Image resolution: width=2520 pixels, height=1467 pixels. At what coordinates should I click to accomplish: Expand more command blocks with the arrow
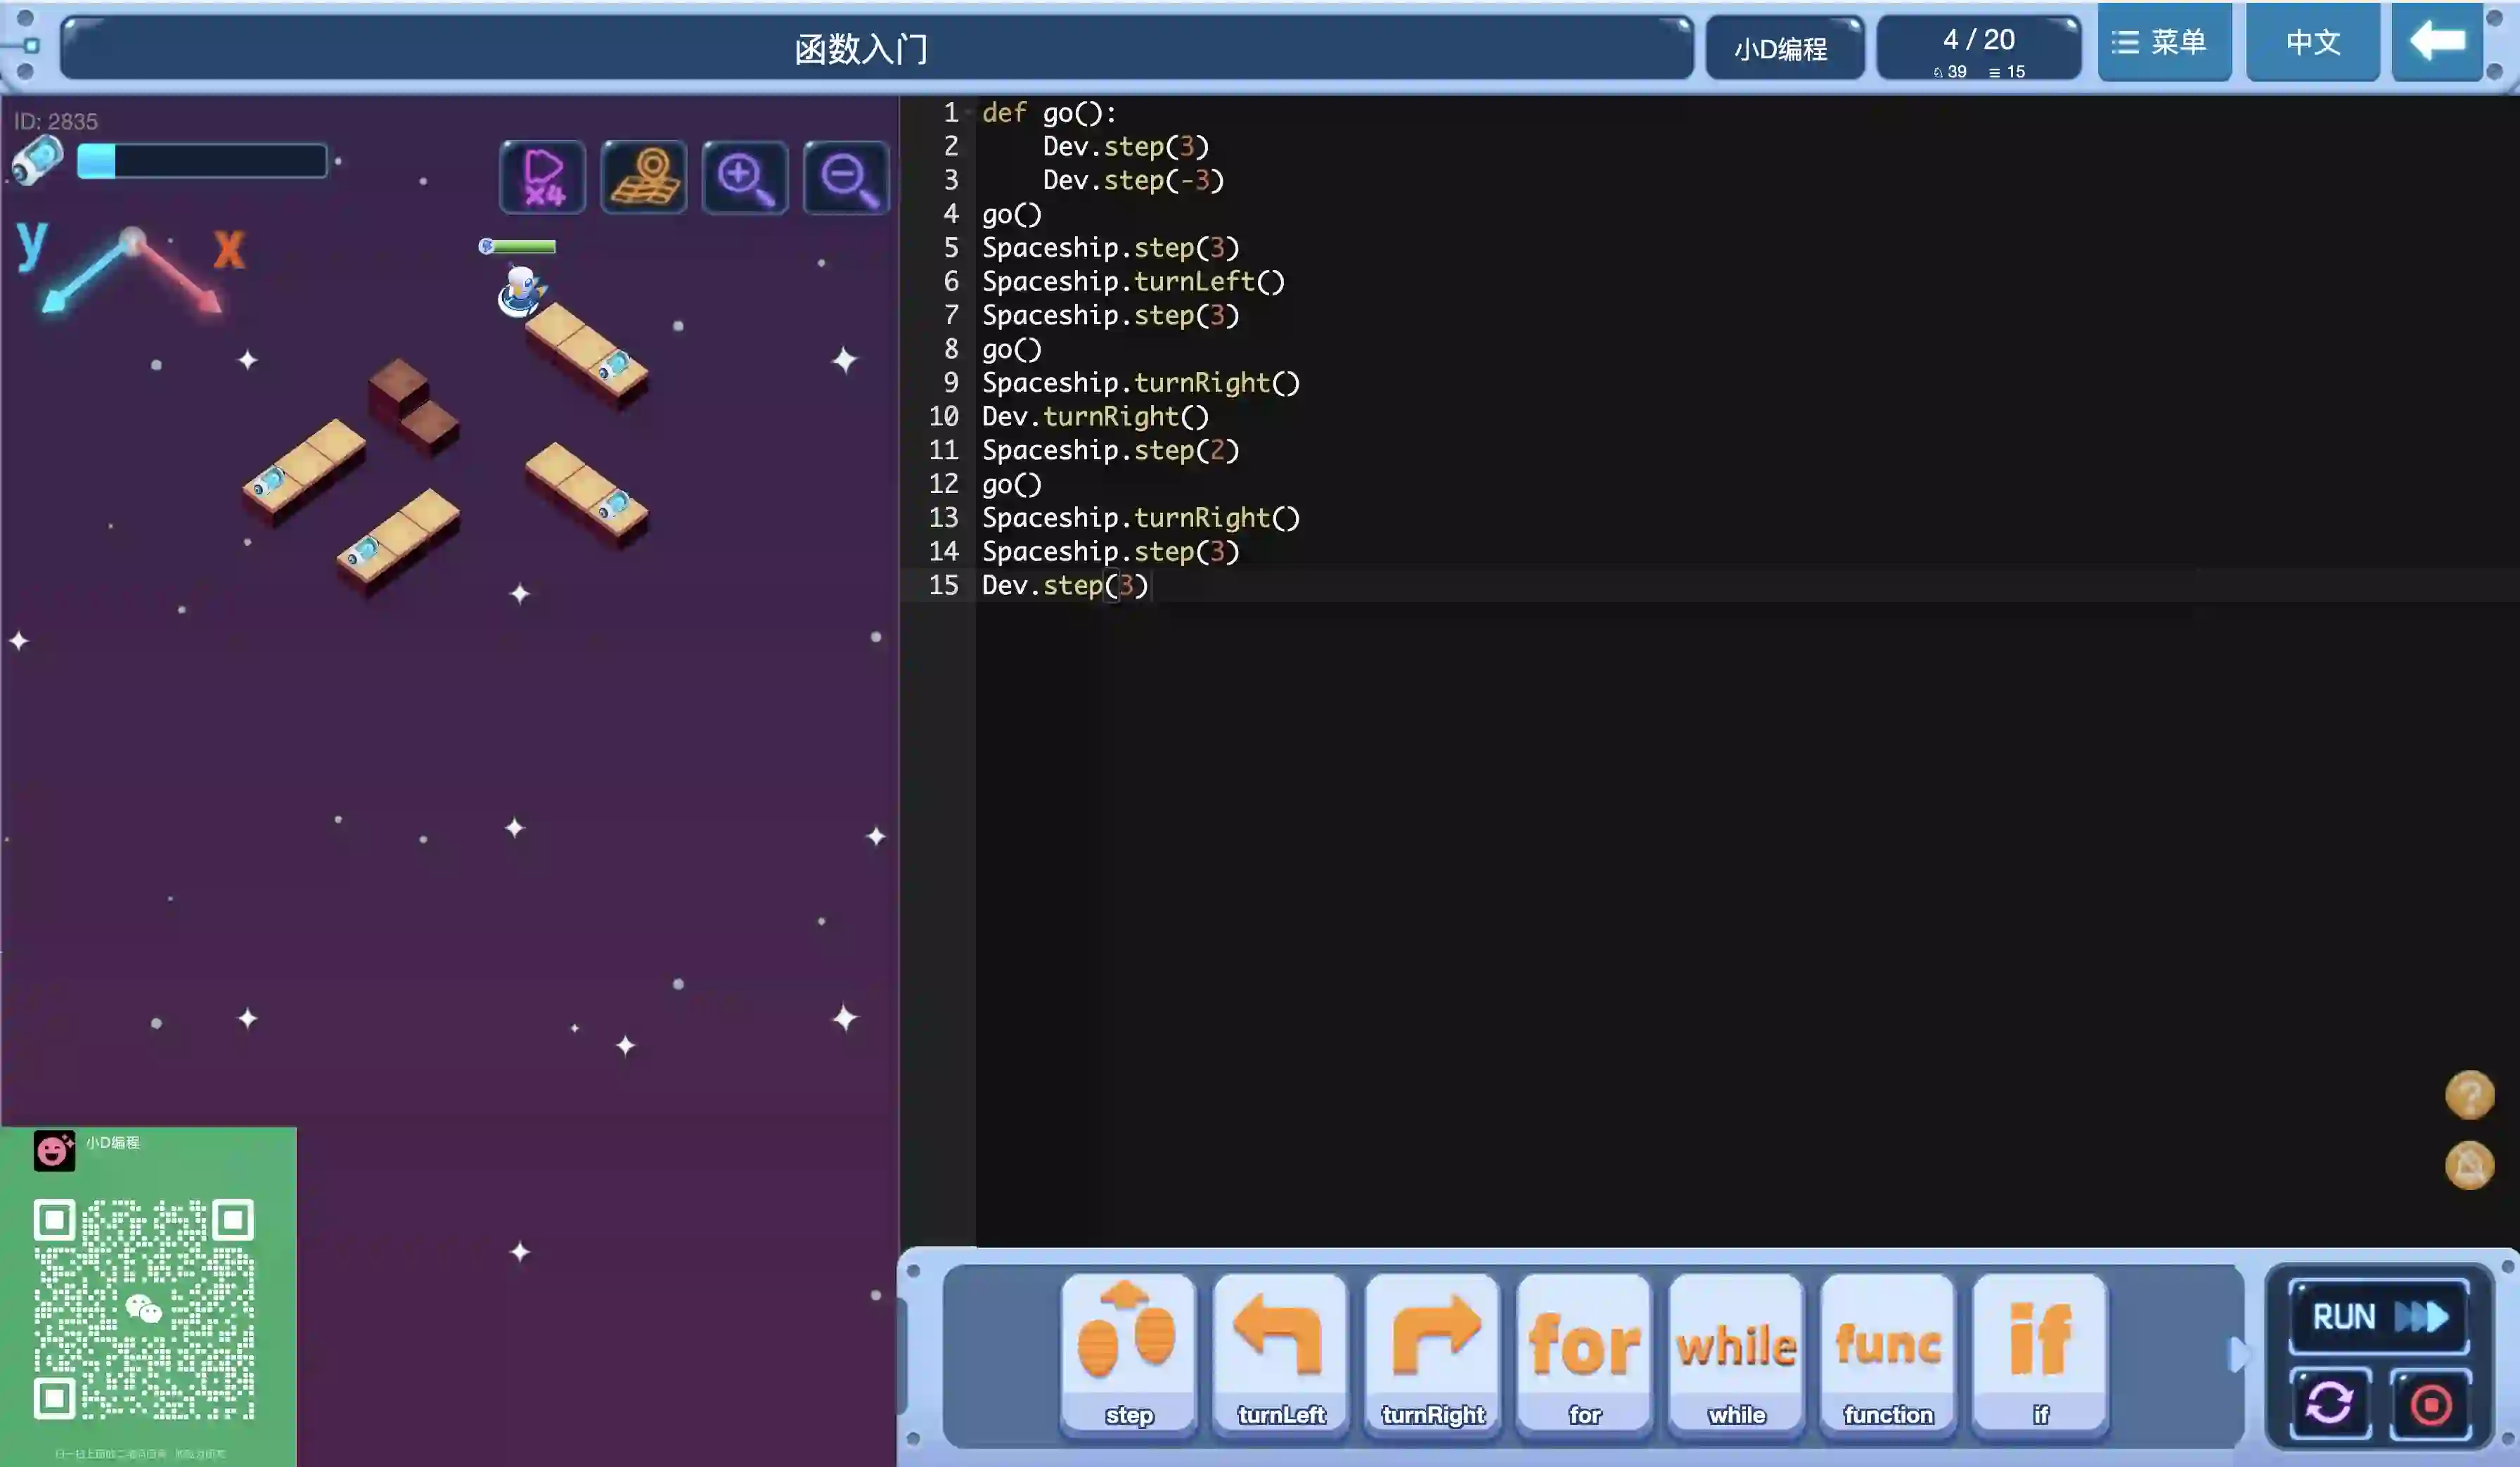(2237, 1355)
